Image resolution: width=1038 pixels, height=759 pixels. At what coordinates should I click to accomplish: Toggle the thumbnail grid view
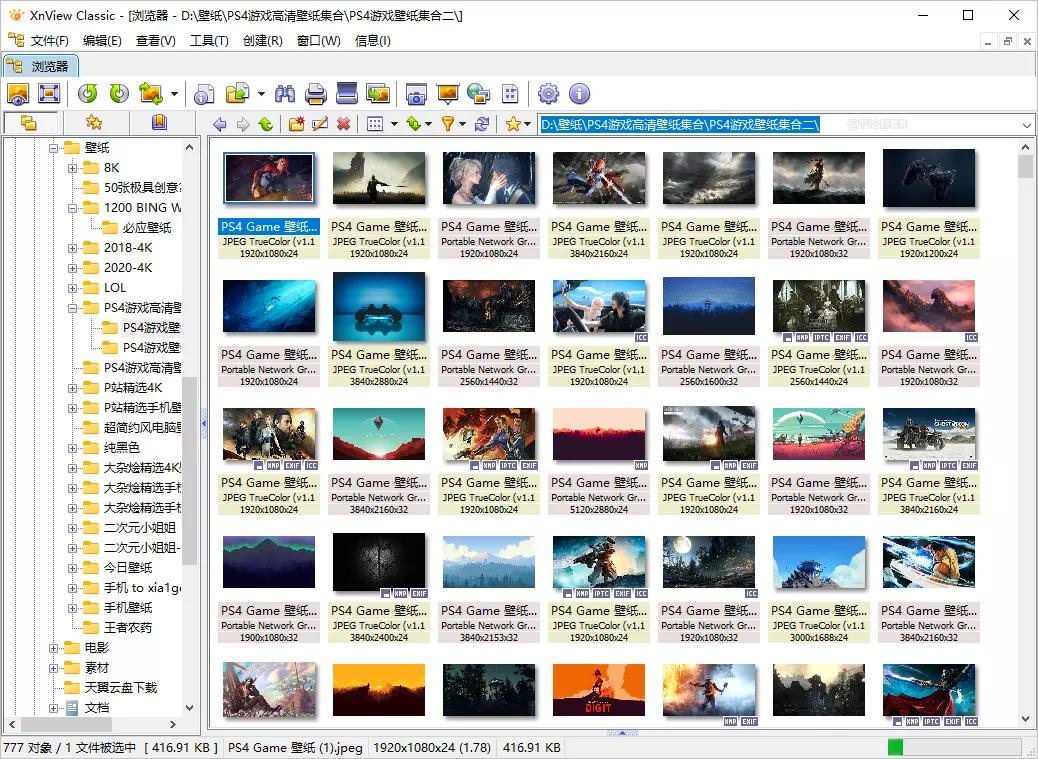tap(375, 124)
